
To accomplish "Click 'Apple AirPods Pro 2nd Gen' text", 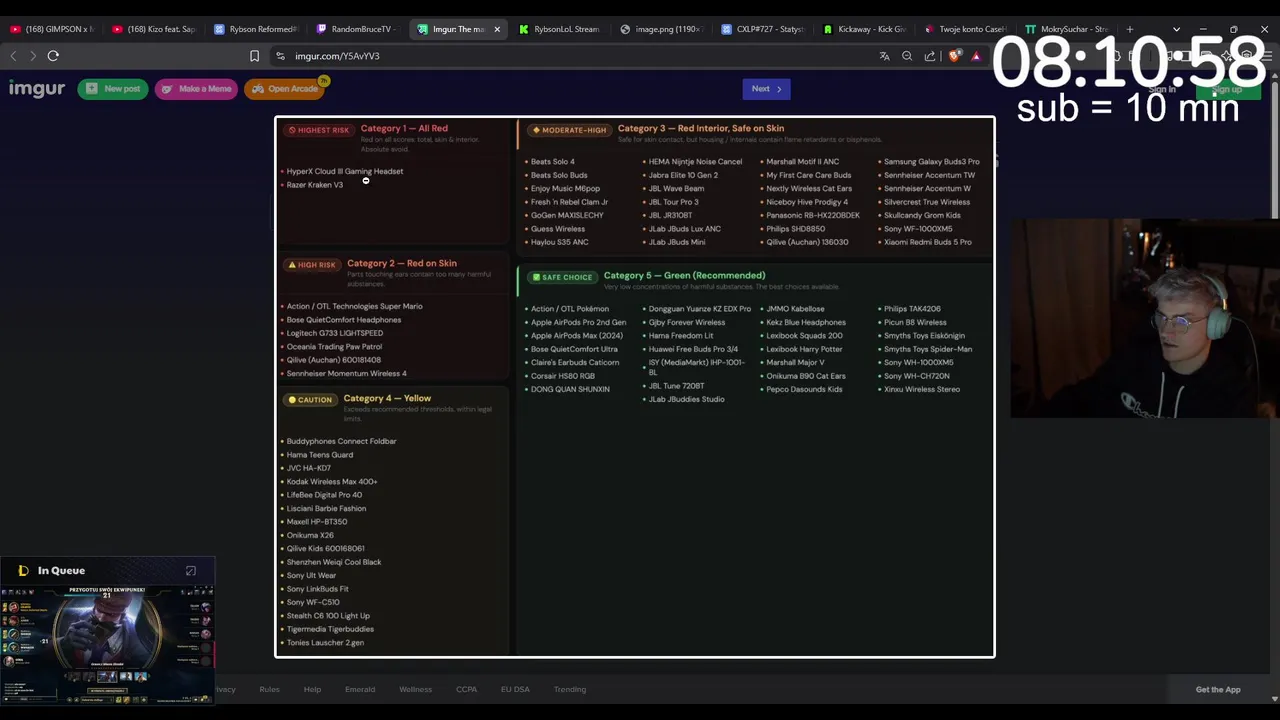I will coord(578,322).
